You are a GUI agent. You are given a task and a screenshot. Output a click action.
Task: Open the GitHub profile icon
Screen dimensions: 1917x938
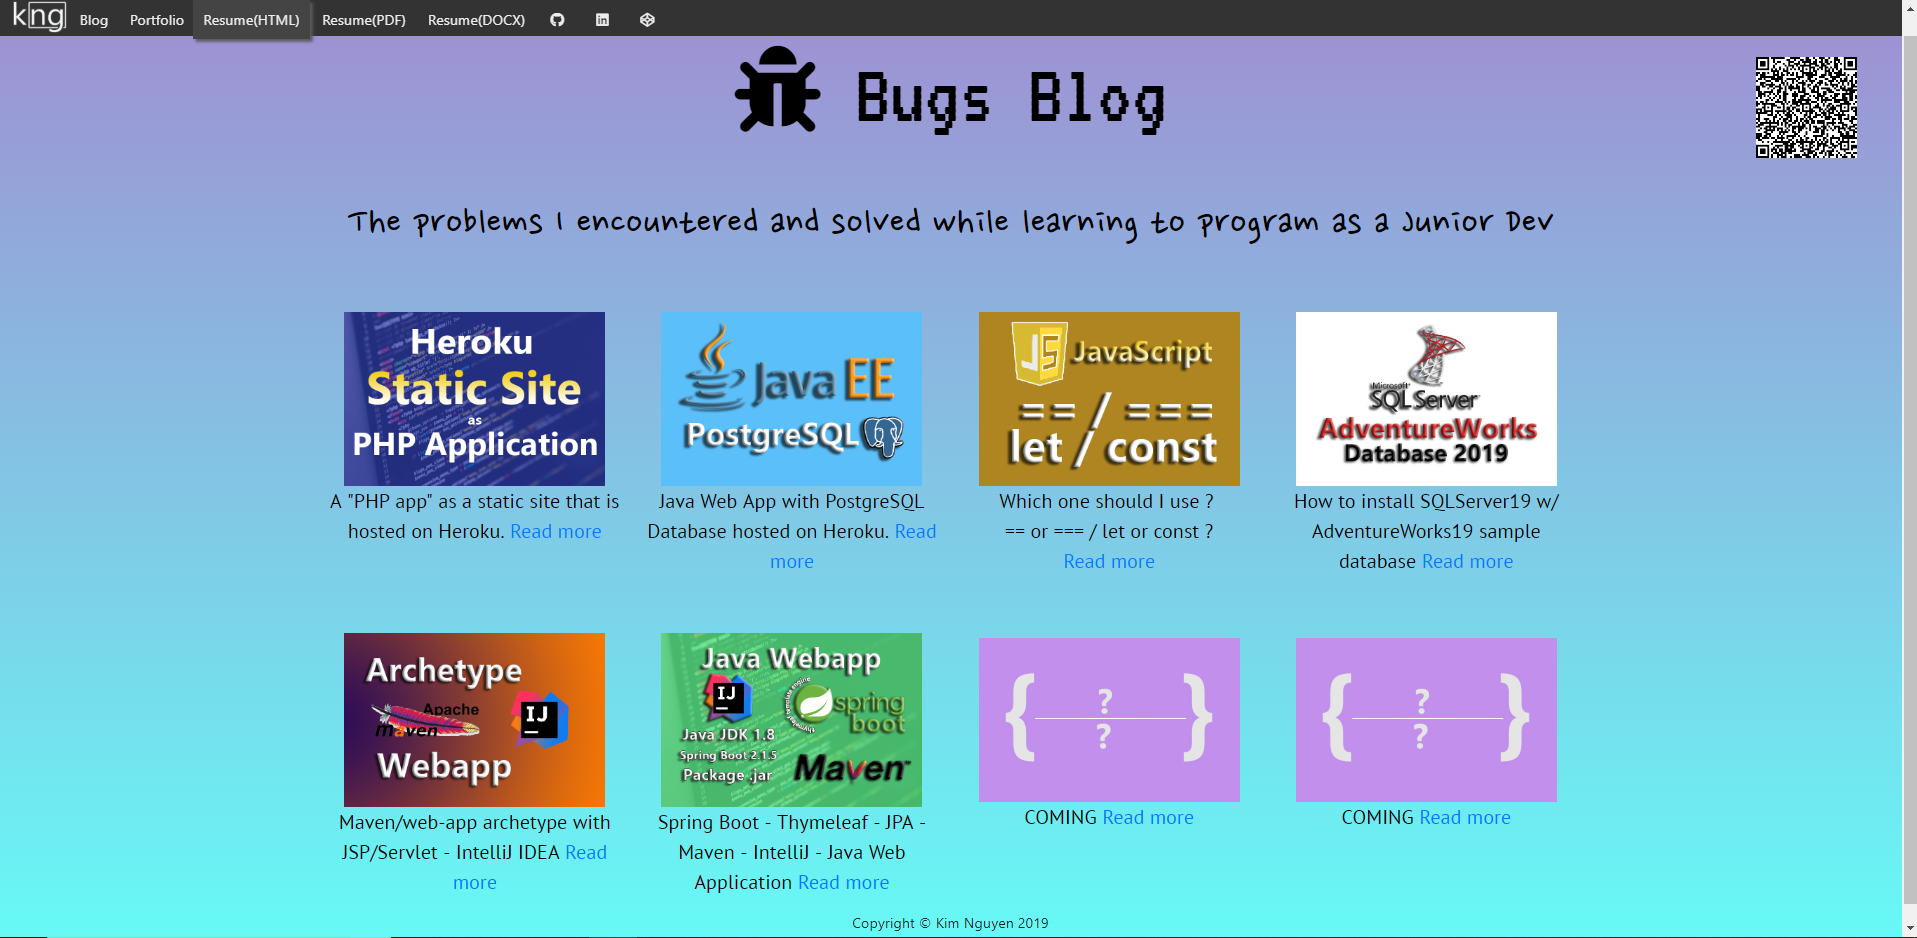[557, 19]
